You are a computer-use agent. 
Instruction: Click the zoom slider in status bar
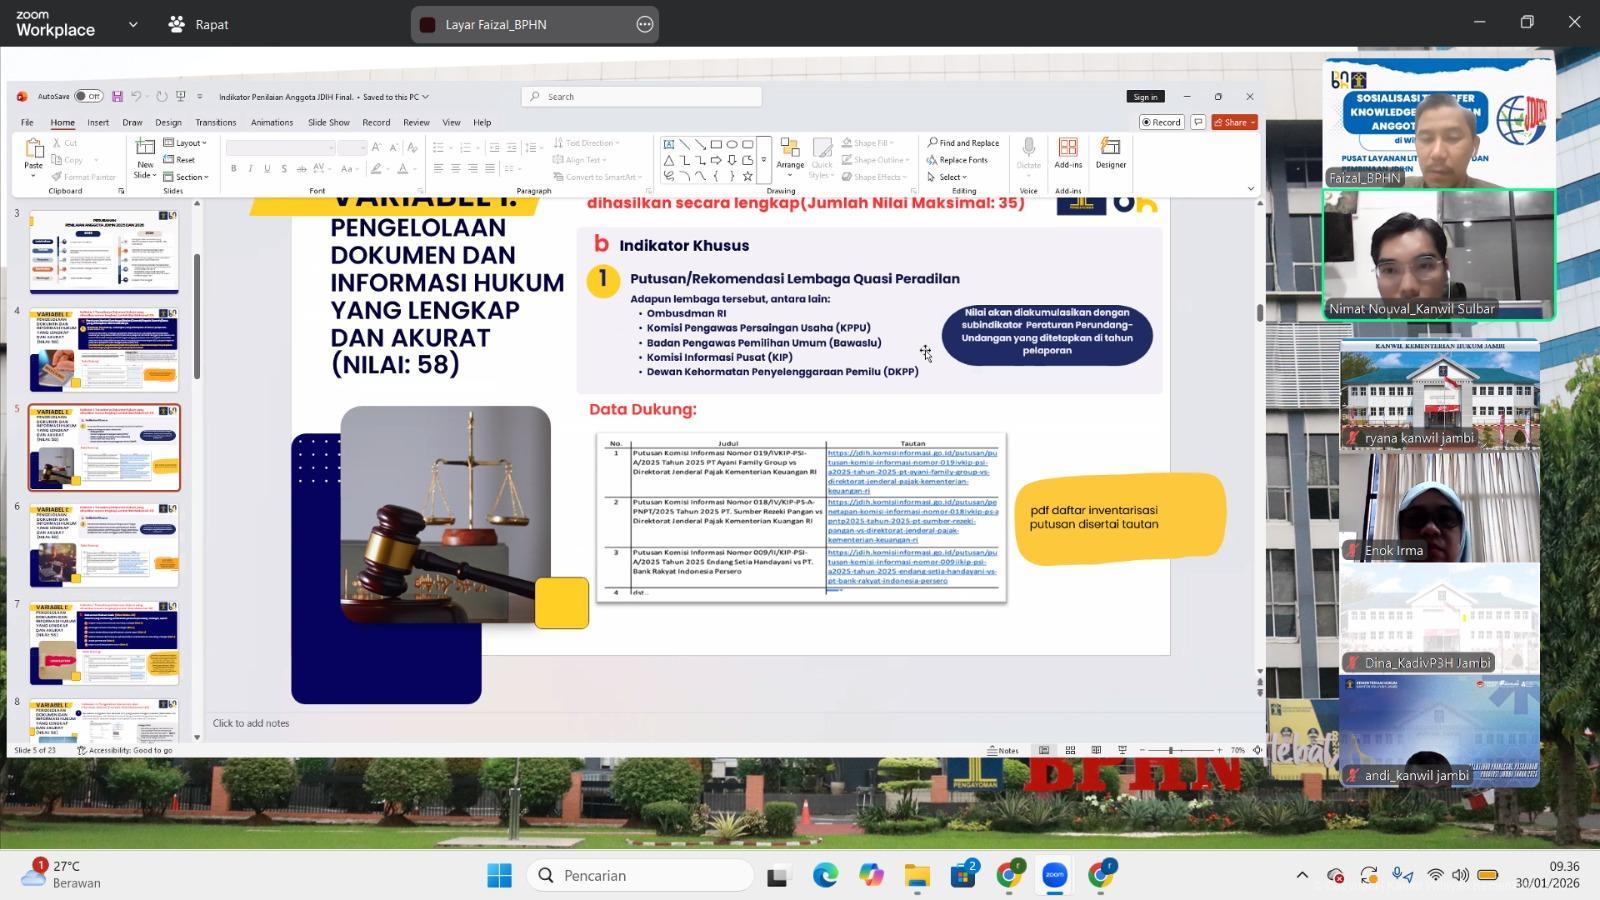coord(1170,750)
